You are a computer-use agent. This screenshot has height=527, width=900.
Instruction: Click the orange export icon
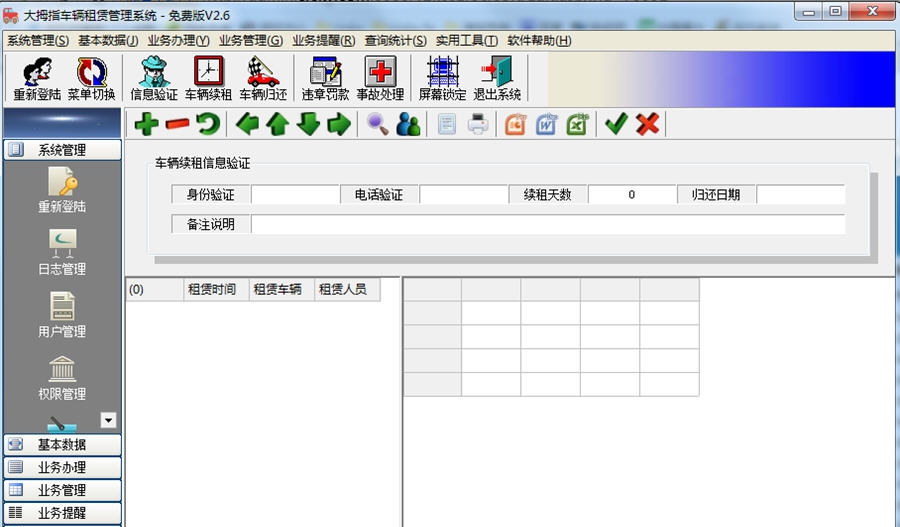pyautogui.click(x=515, y=124)
